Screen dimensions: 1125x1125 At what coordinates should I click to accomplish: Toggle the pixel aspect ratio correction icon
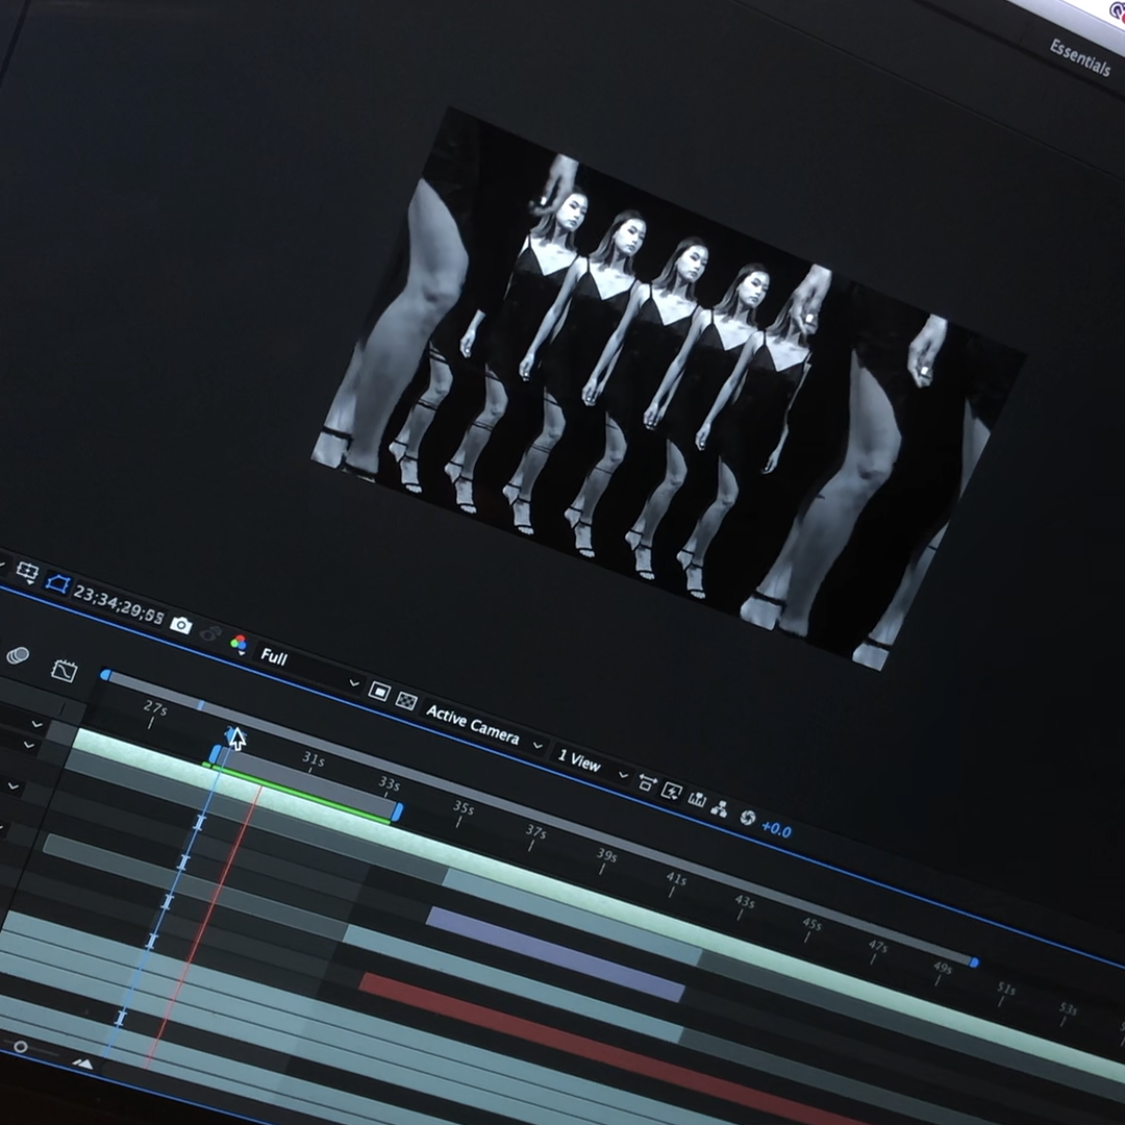click(646, 783)
